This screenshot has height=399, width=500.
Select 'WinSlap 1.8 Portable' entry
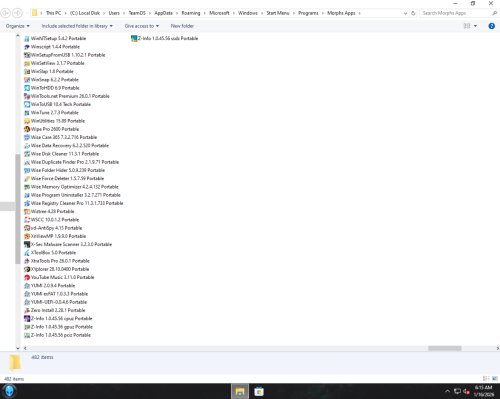coord(49,72)
